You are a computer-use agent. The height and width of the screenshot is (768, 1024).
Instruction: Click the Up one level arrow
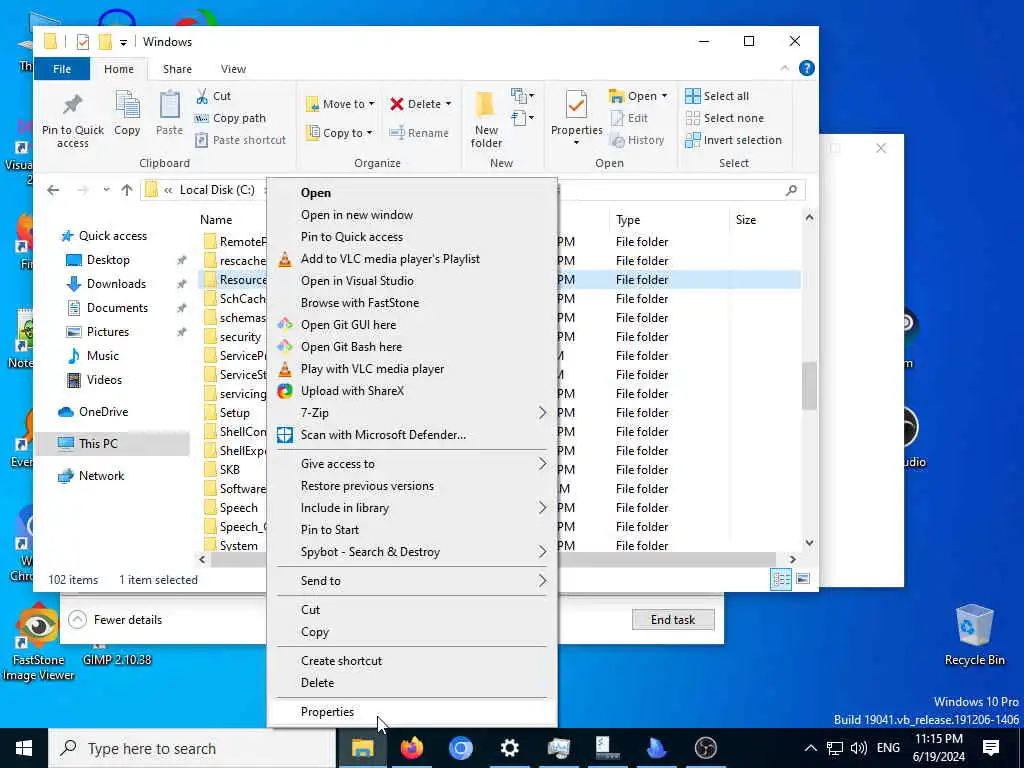pyautogui.click(x=127, y=190)
